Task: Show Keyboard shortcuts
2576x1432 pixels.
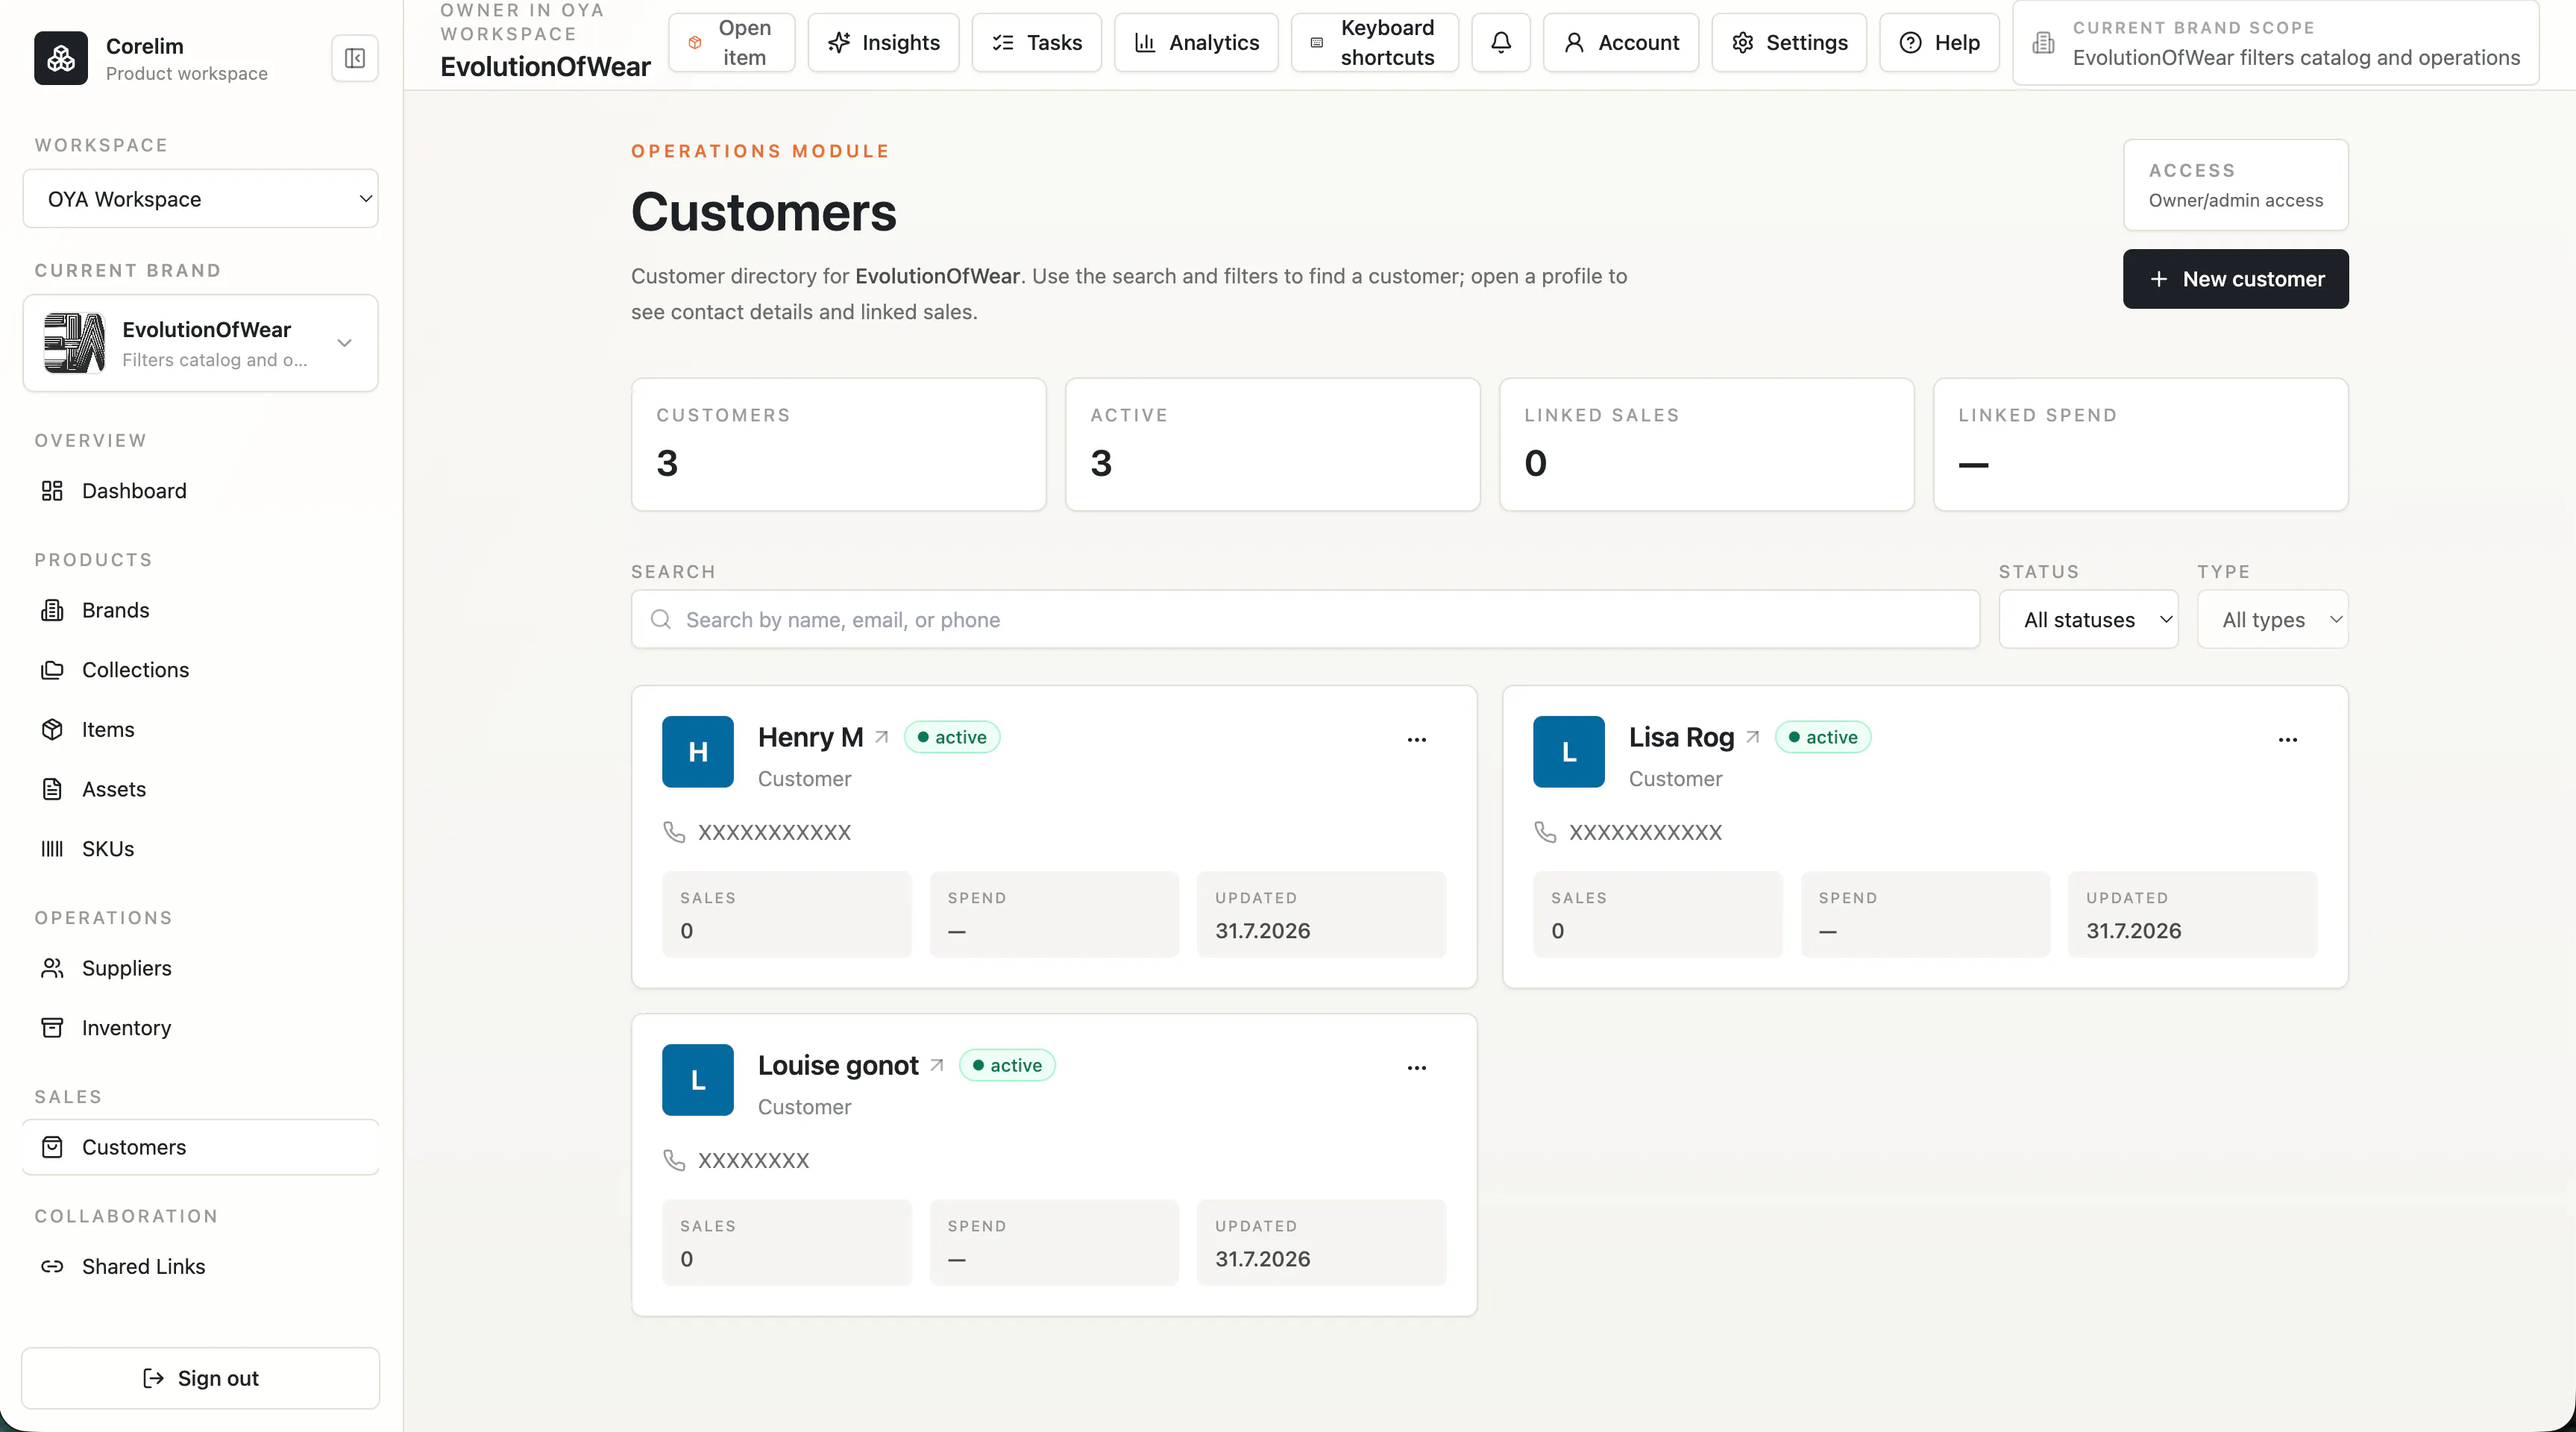Action: [1374, 42]
